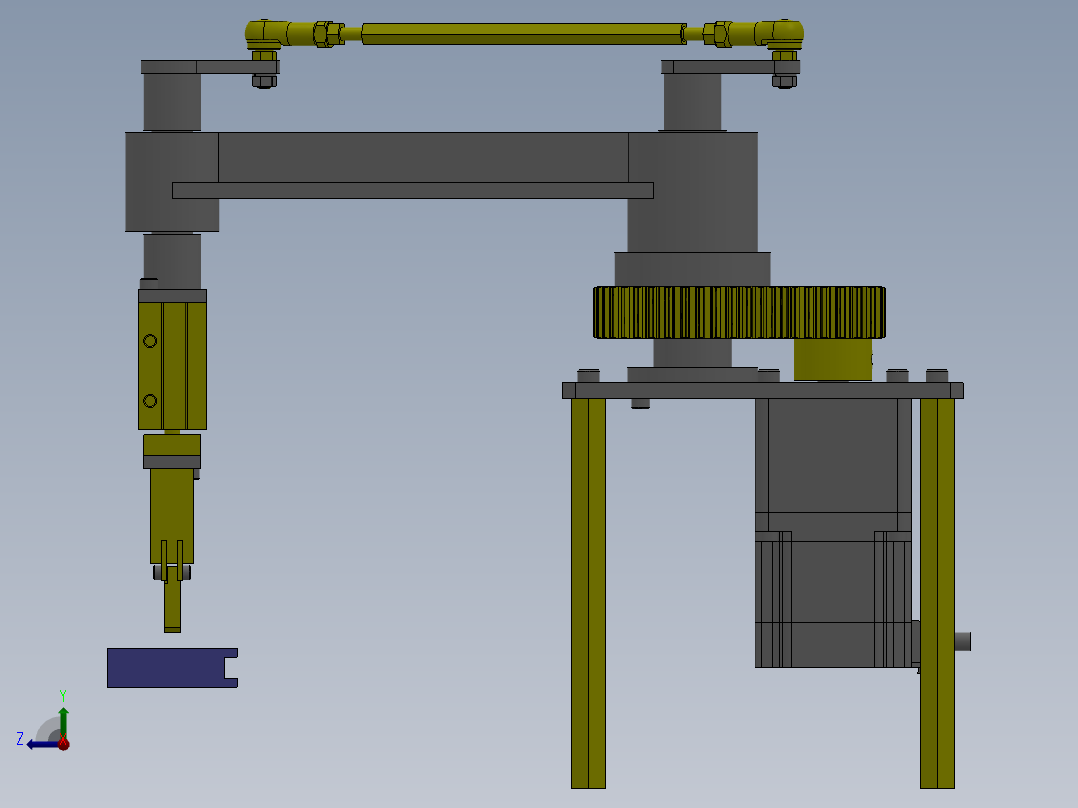The image size is (1078, 808).
Task: Click the red origin ball of the triad
Action: [x=63, y=743]
